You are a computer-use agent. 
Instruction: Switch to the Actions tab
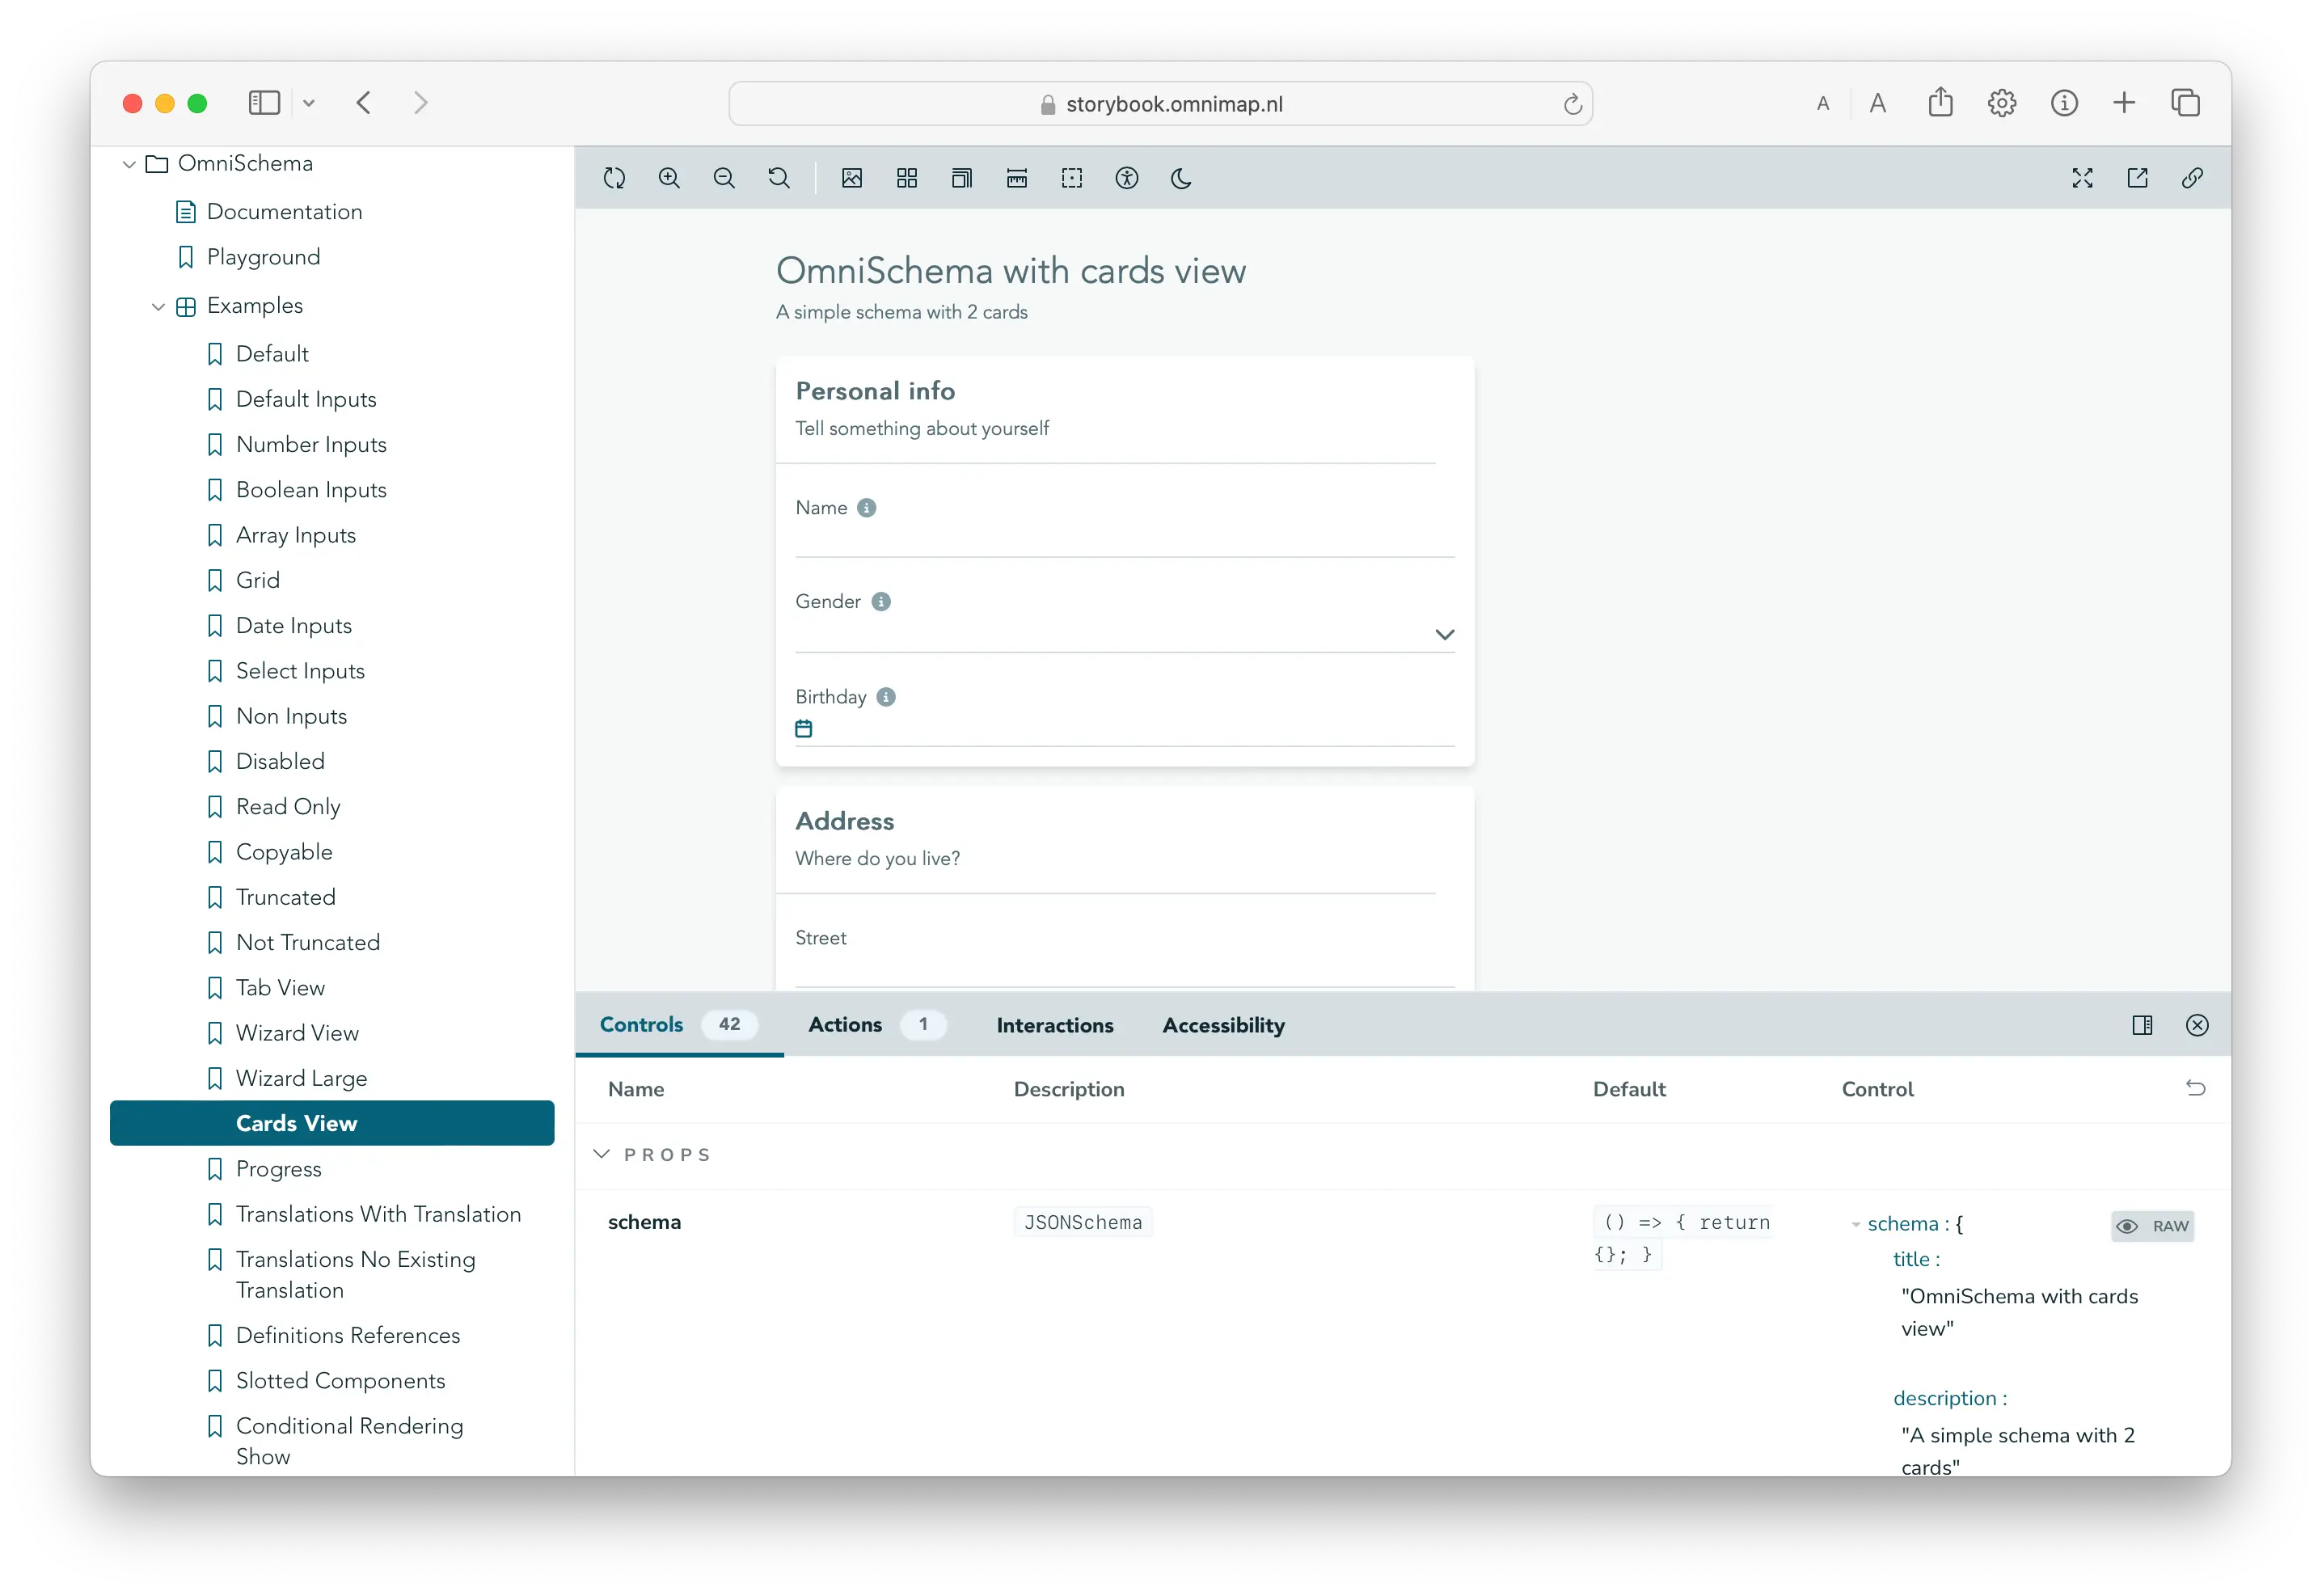[x=845, y=1025]
